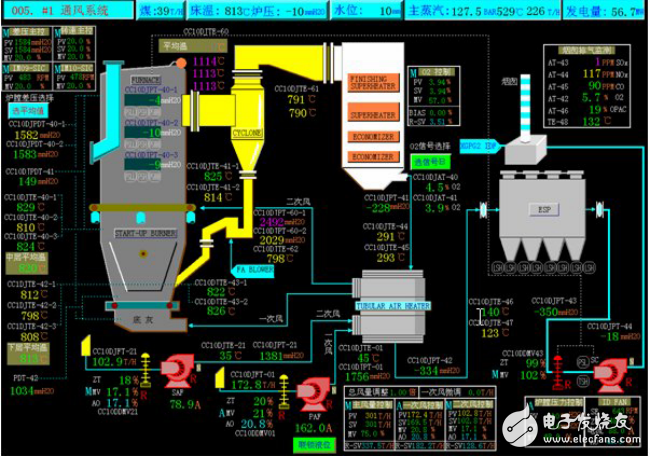Viewport: 650px width, 456px height.
Task: Toggle the cyan 选平均值 selector button
Action: point(28,112)
